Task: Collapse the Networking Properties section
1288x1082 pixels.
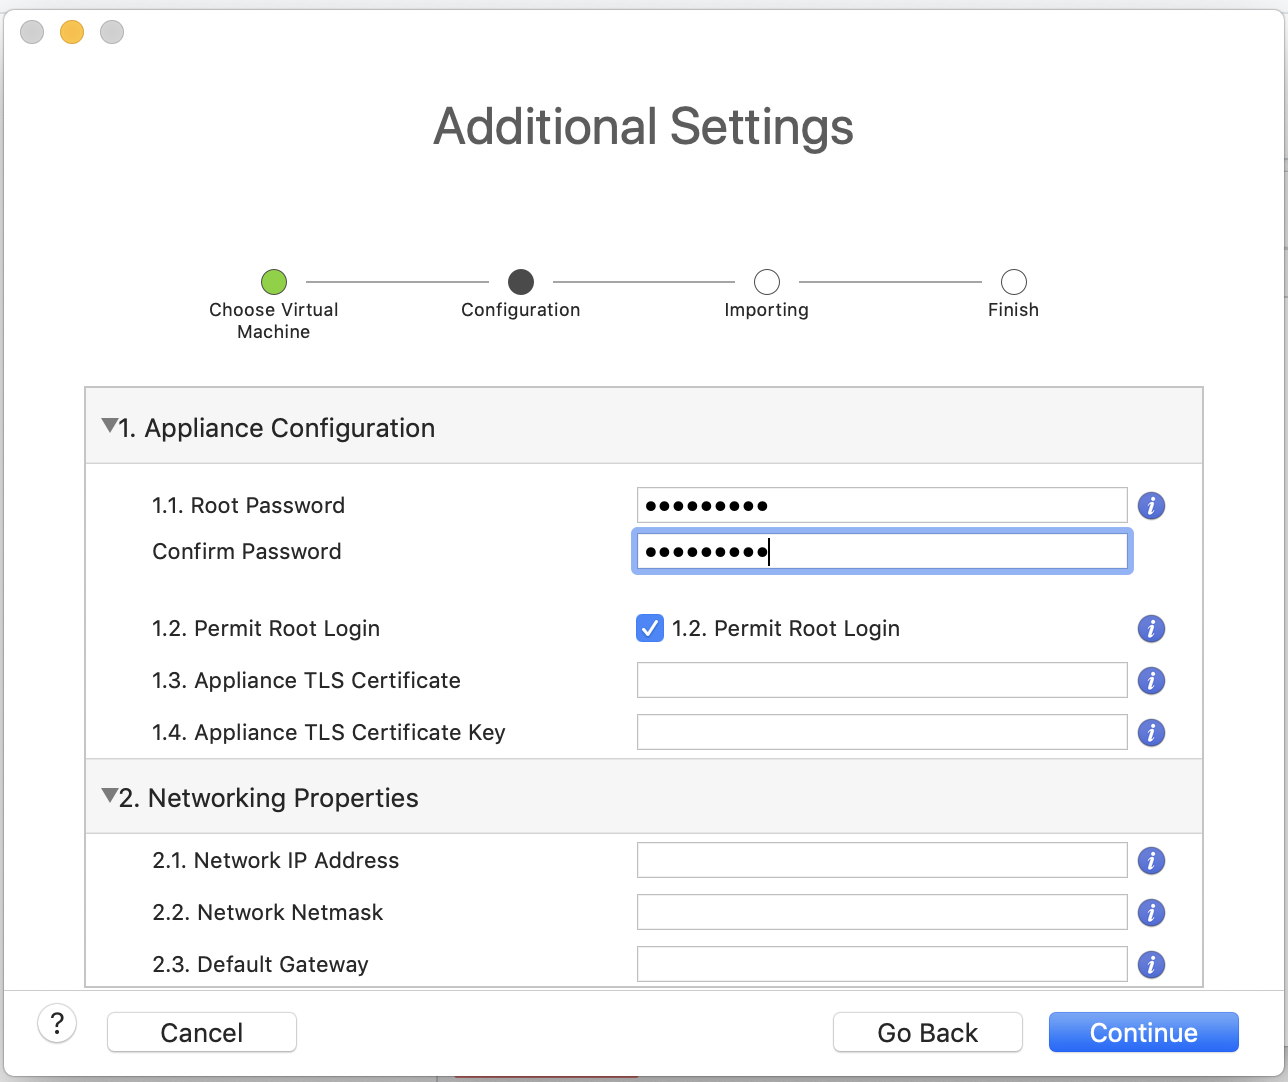Action: pyautogui.click(x=109, y=797)
